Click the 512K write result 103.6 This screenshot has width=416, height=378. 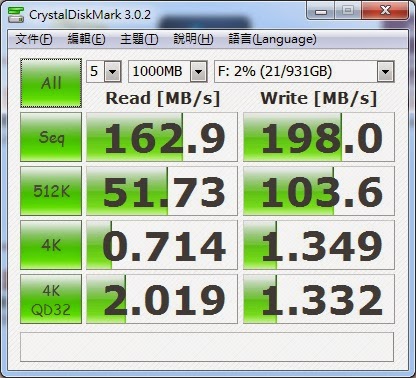coord(319,191)
